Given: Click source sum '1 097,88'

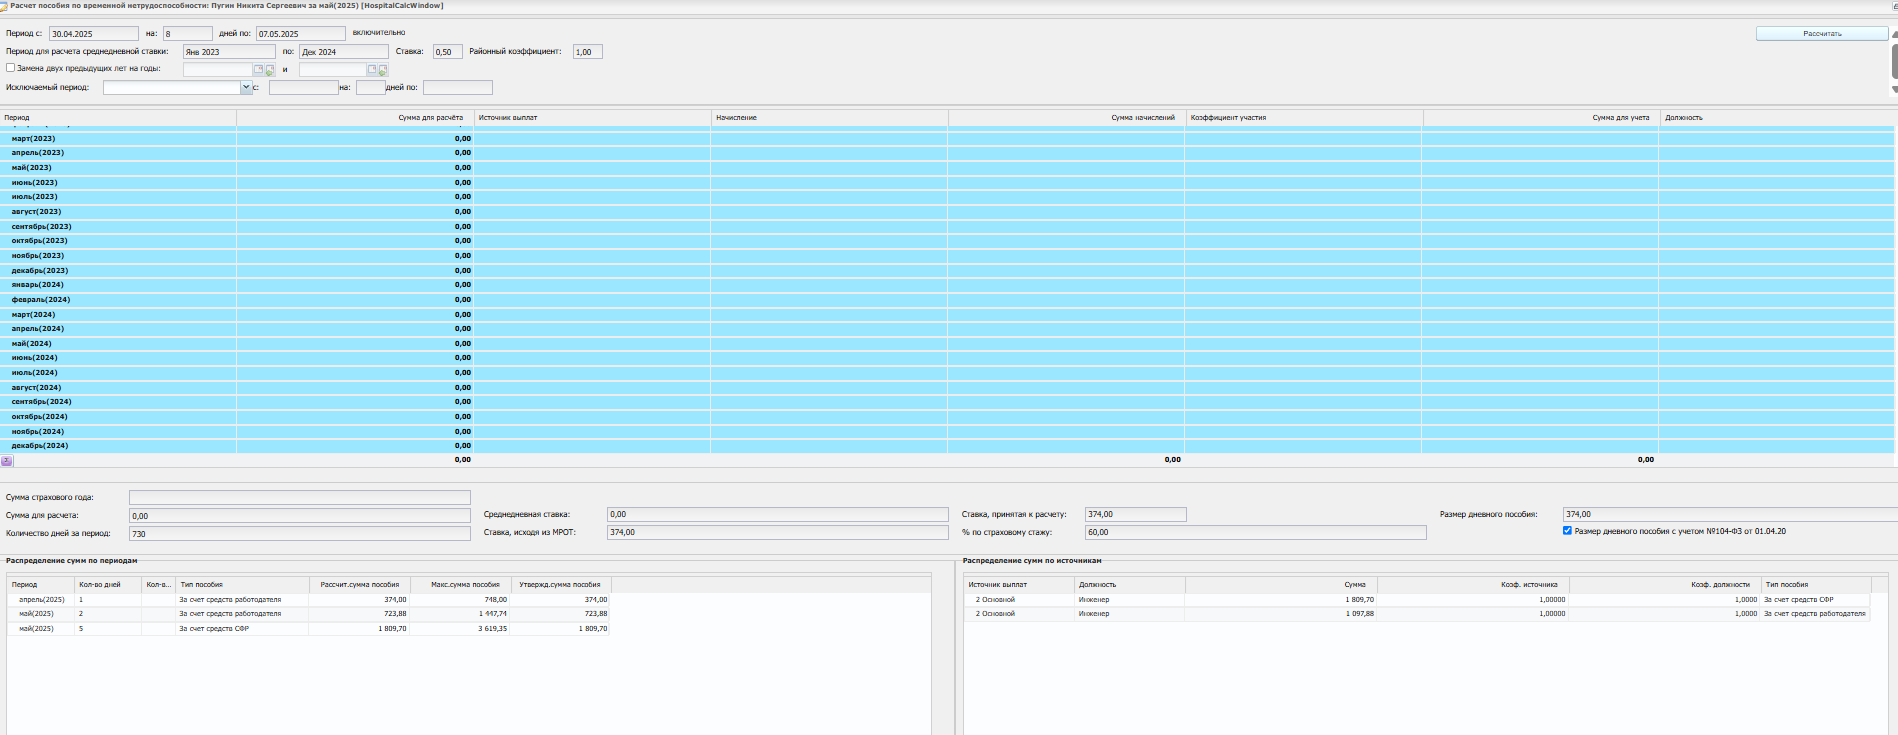Looking at the screenshot, I should [x=1359, y=614].
